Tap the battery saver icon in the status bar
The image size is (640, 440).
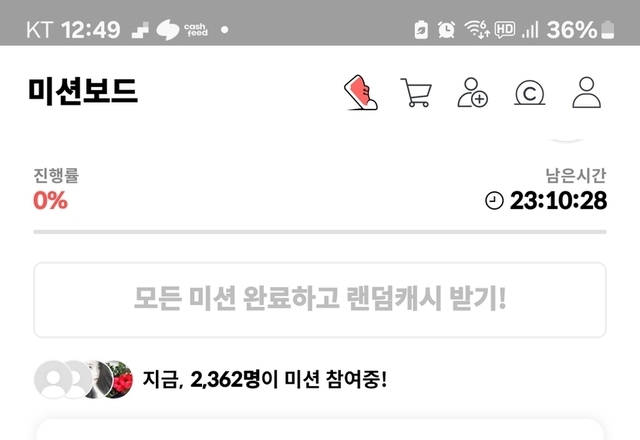(421, 30)
